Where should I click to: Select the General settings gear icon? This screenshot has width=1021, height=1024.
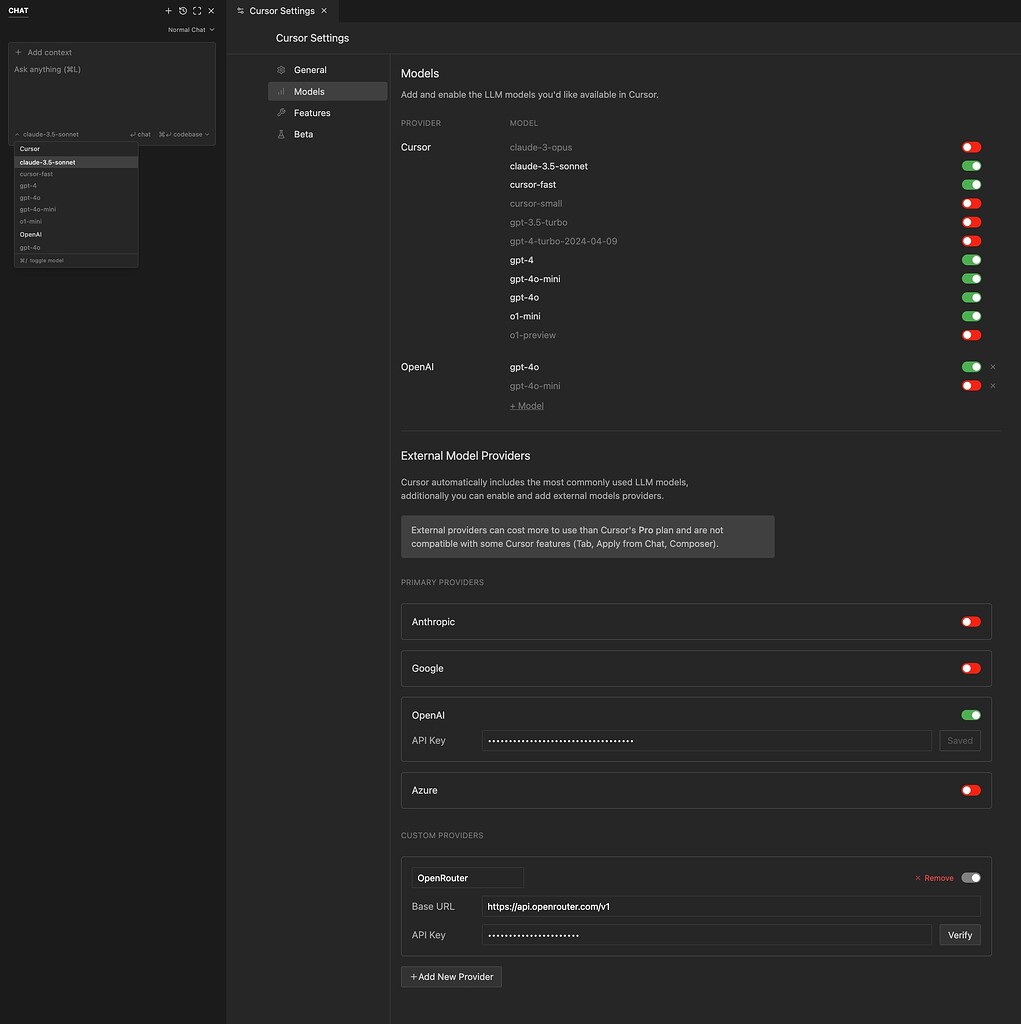click(x=280, y=69)
